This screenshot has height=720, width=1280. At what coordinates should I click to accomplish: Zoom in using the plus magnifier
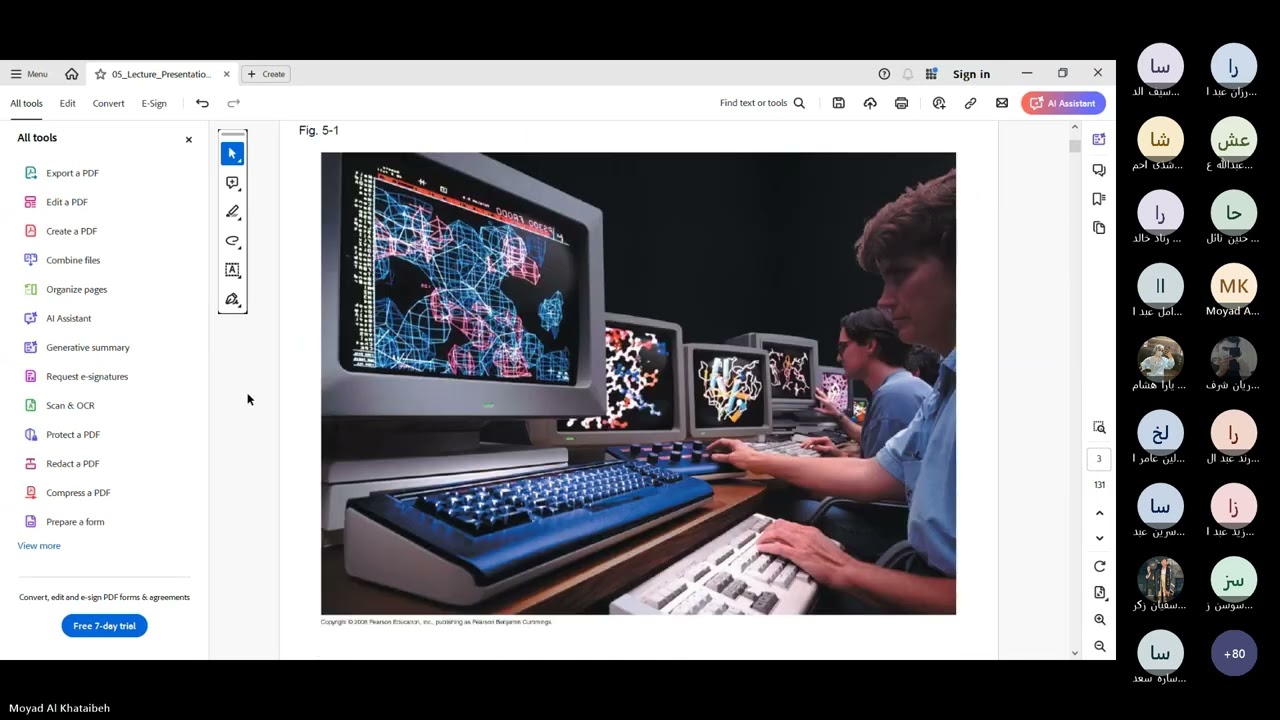(x=1099, y=620)
